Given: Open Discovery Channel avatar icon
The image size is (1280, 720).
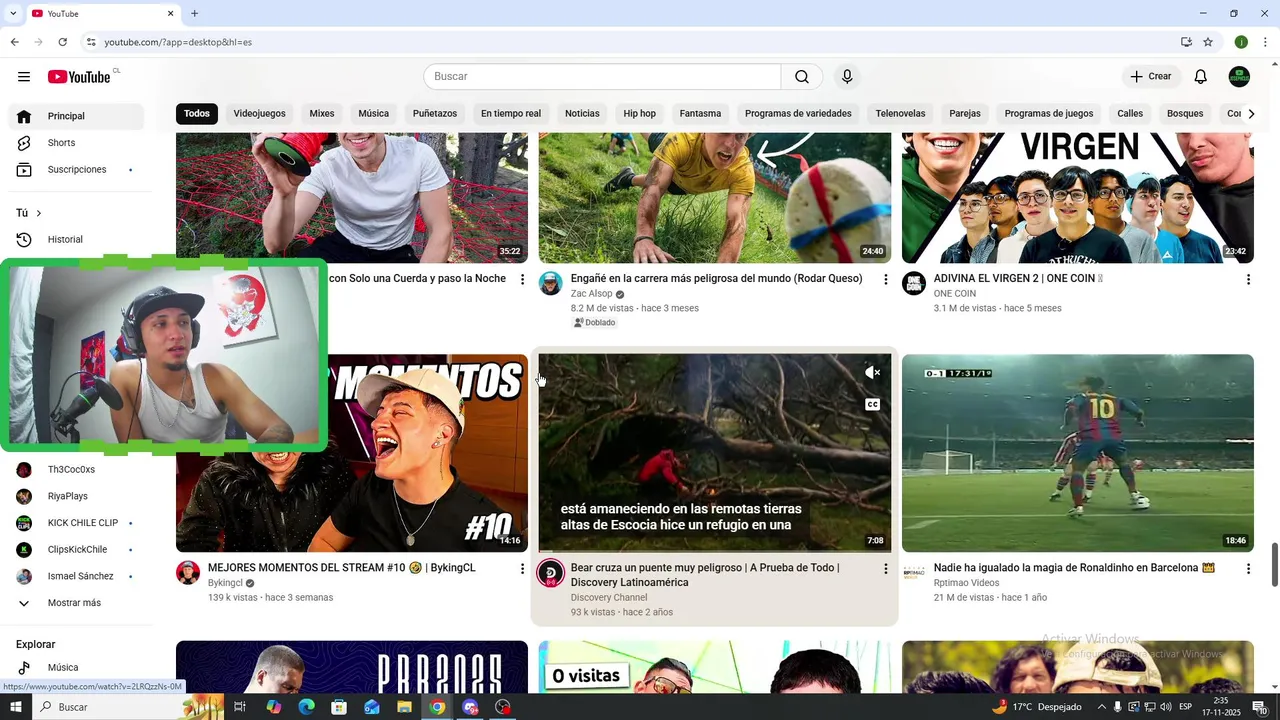Looking at the screenshot, I should [x=551, y=573].
